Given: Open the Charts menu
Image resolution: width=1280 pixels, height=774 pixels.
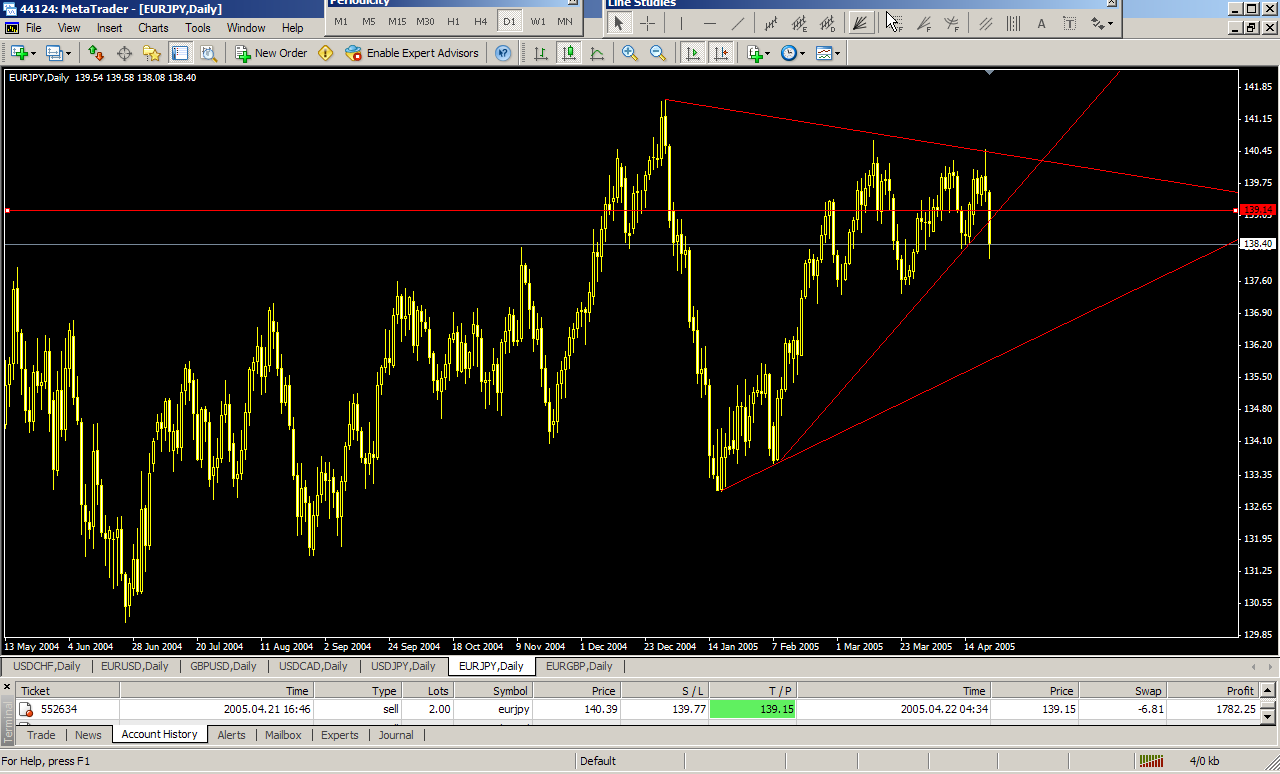Looking at the screenshot, I should click(153, 28).
